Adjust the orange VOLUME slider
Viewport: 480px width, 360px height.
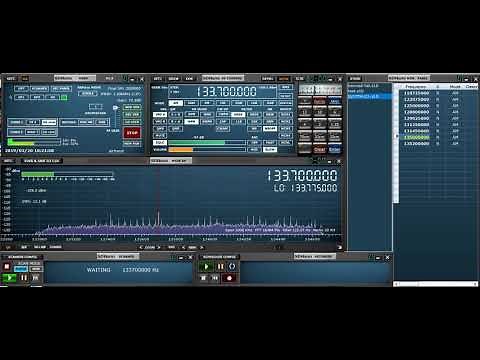click(x=207, y=150)
